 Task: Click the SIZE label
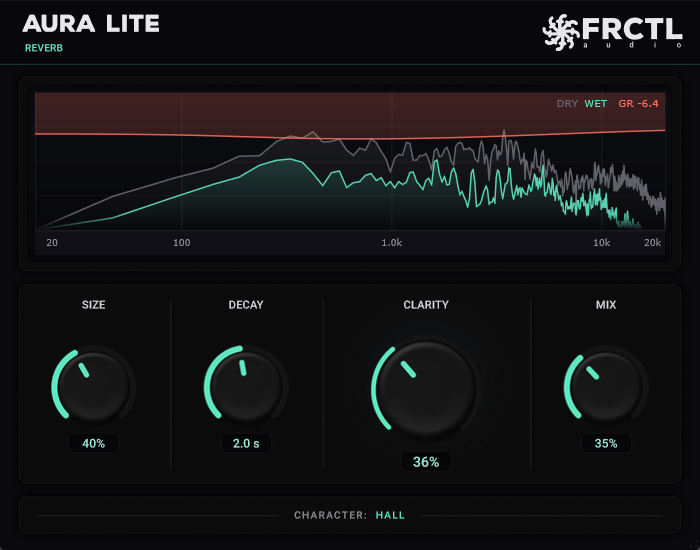coord(94,304)
